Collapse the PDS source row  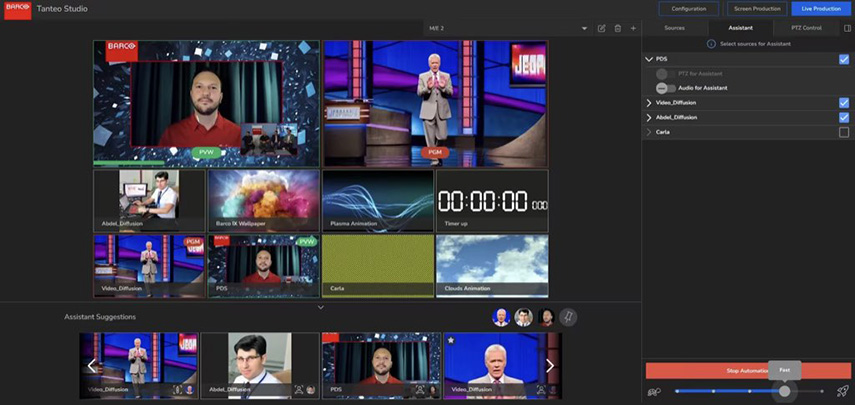pos(649,59)
